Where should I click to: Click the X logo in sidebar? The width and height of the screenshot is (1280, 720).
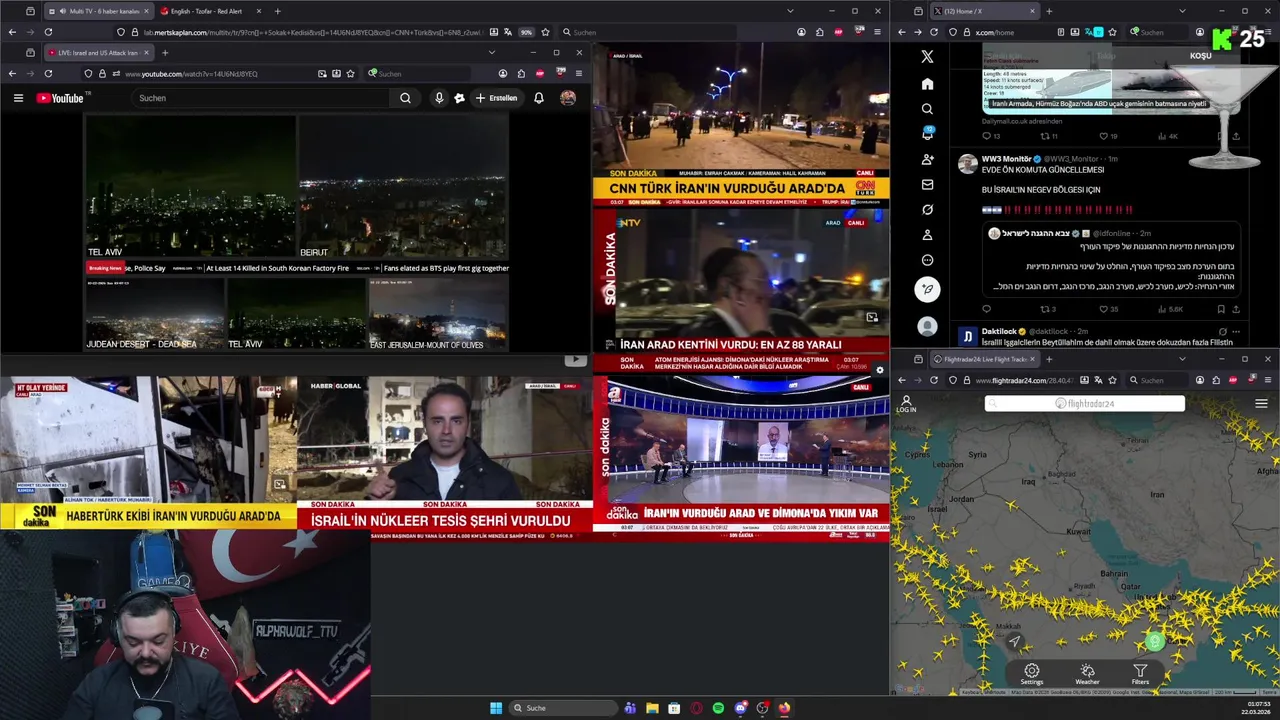(927, 57)
